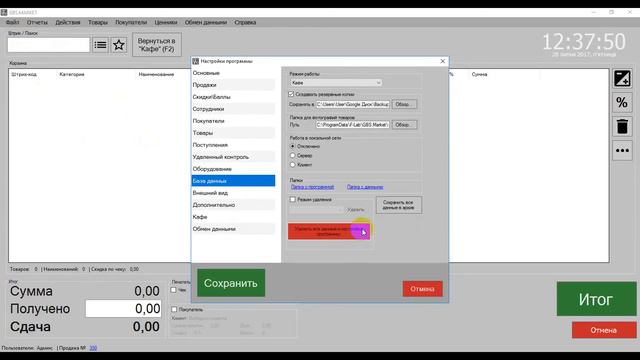Click the Штрих-код column header in the cart
The image size is (640, 360).
click(x=24, y=74)
